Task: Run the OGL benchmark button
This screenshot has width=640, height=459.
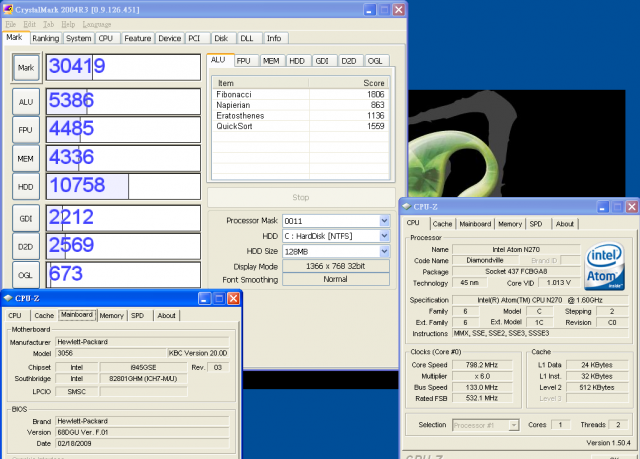Action: click(26, 275)
